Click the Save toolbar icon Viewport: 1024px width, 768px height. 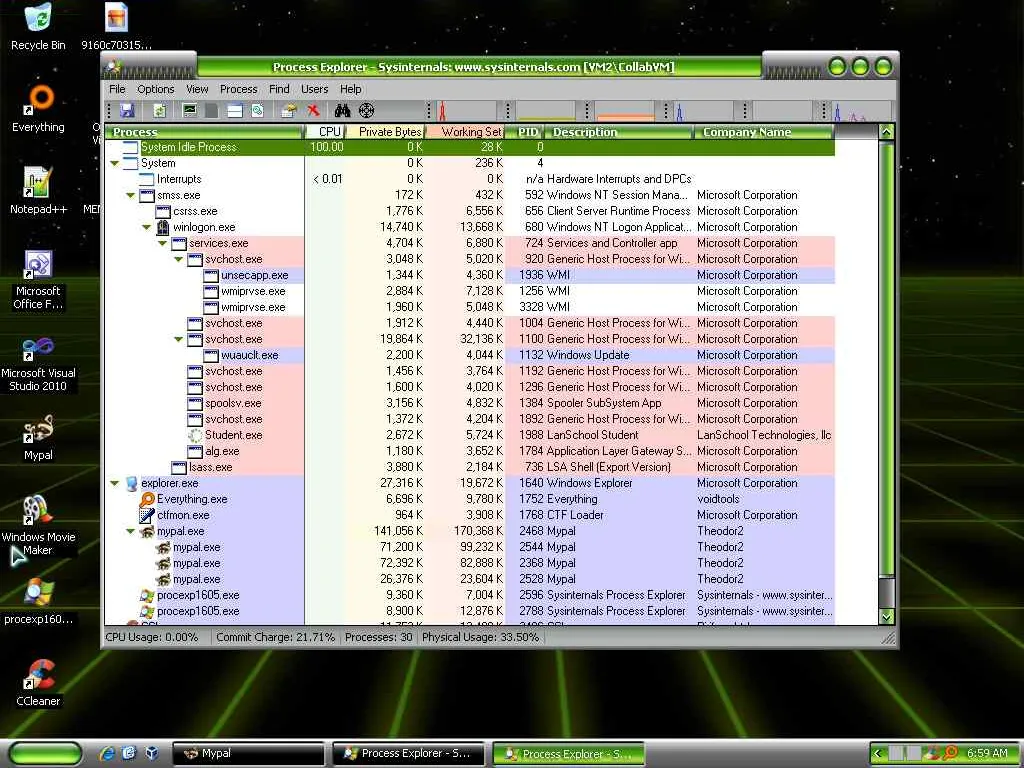(127, 111)
